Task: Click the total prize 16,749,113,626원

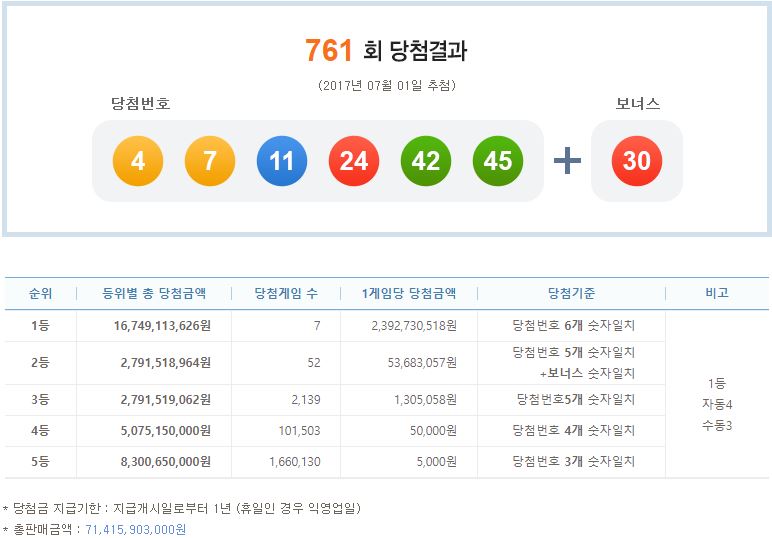Action: click(162, 326)
